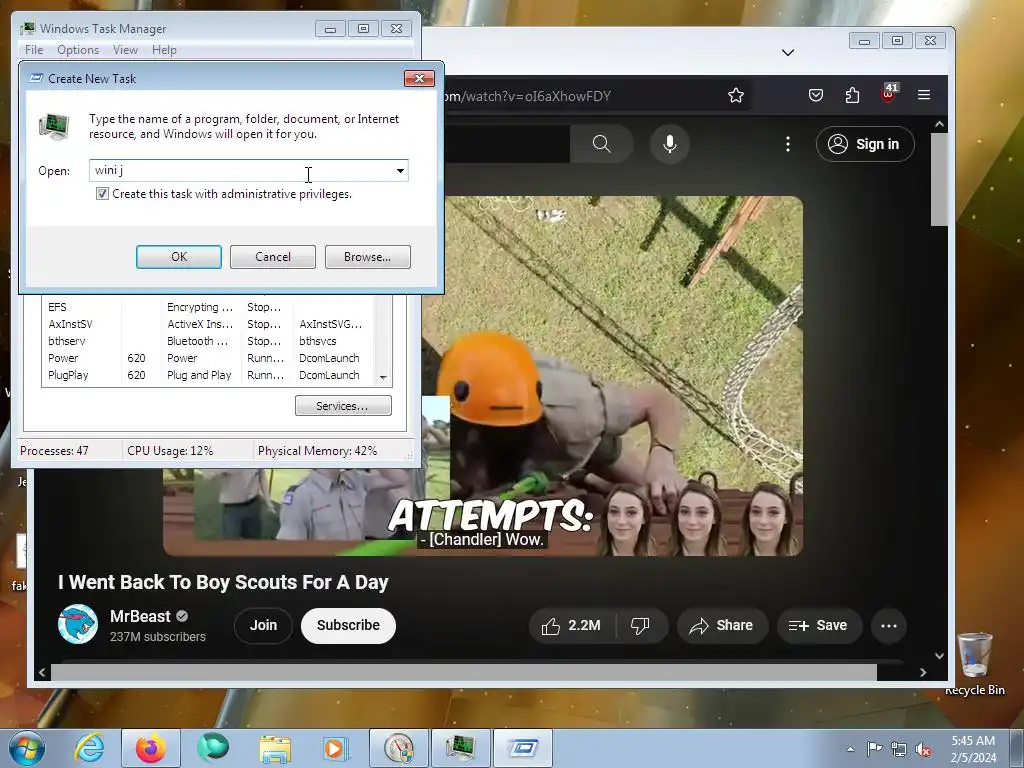Open the Pocket save icon in Firefox
Image resolution: width=1024 pixels, height=768 pixels.
click(x=816, y=95)
